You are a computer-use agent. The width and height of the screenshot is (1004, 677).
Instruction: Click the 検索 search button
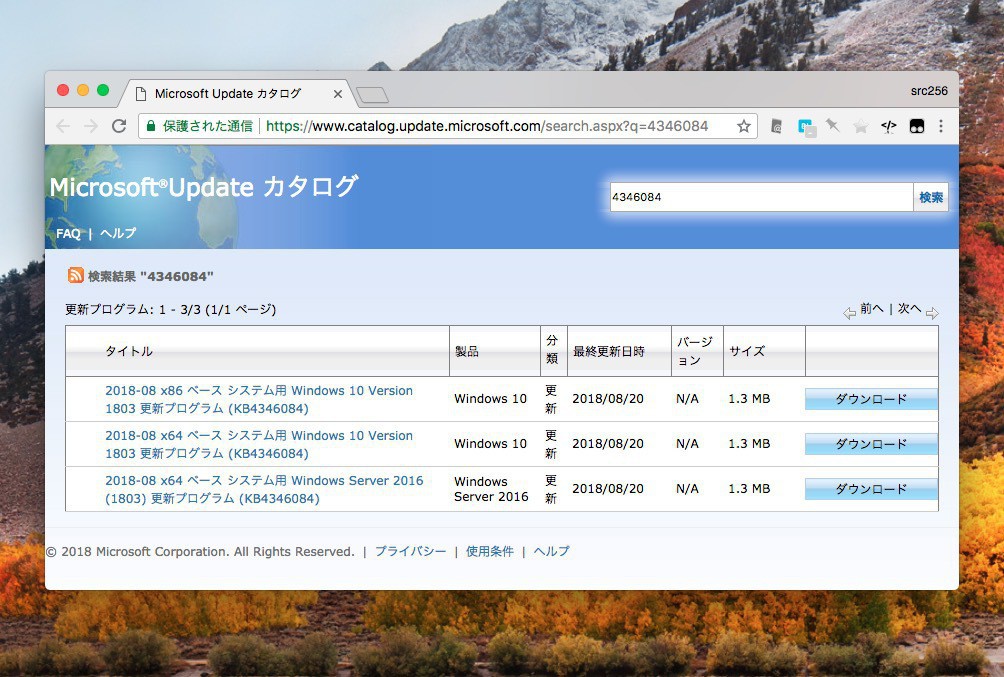point(930,197)
